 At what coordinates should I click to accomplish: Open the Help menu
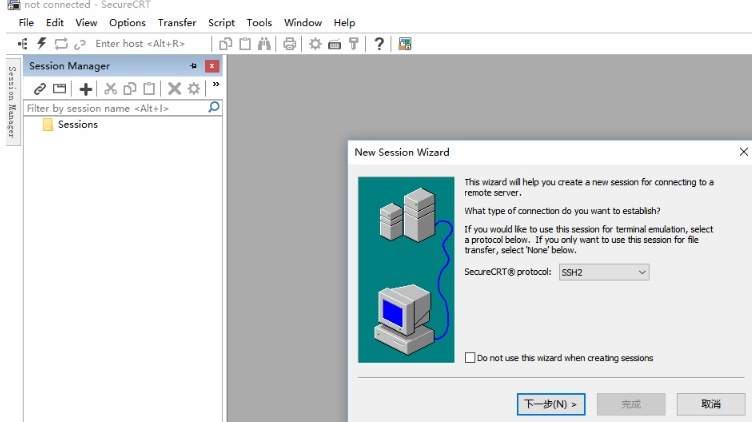[x=344, y=23]
